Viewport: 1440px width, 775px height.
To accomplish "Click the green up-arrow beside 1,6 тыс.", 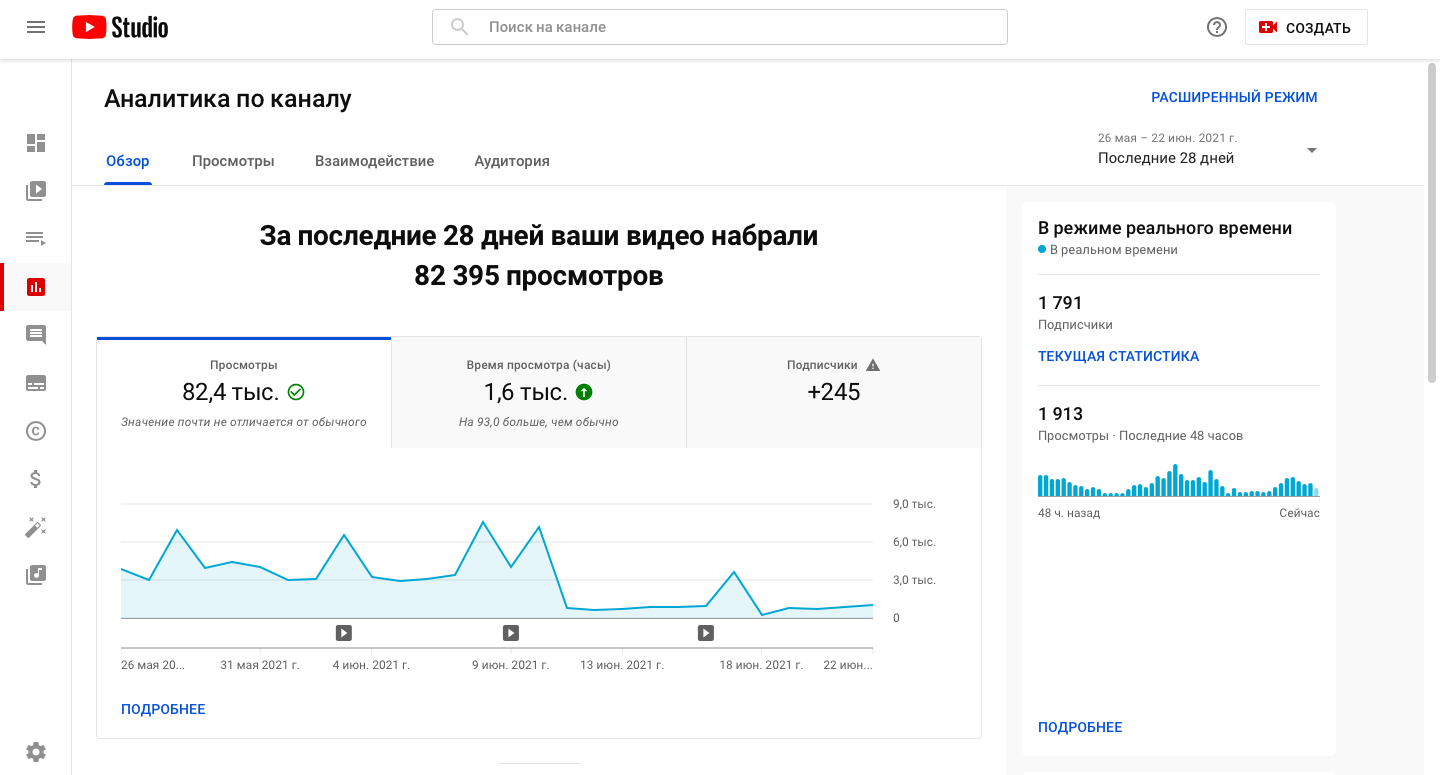I will [x=584, y=392].
